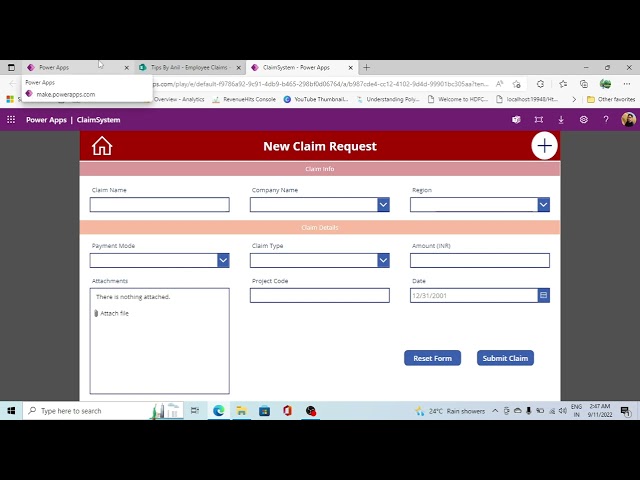Open browser favorites star icon
The image size is (640, 480).
[563, 84]
